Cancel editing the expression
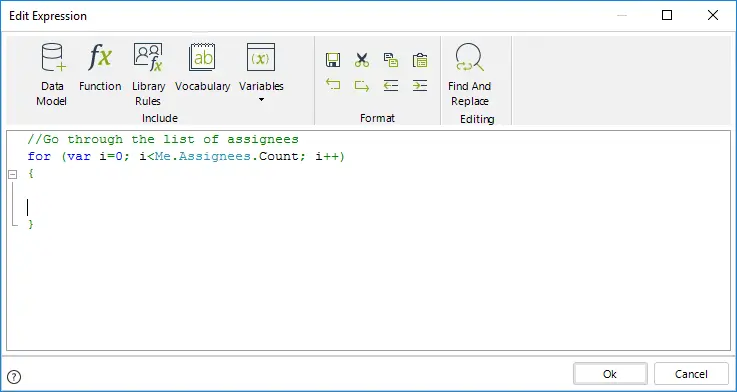Screen dimensions: 737x392 point(691,374)
